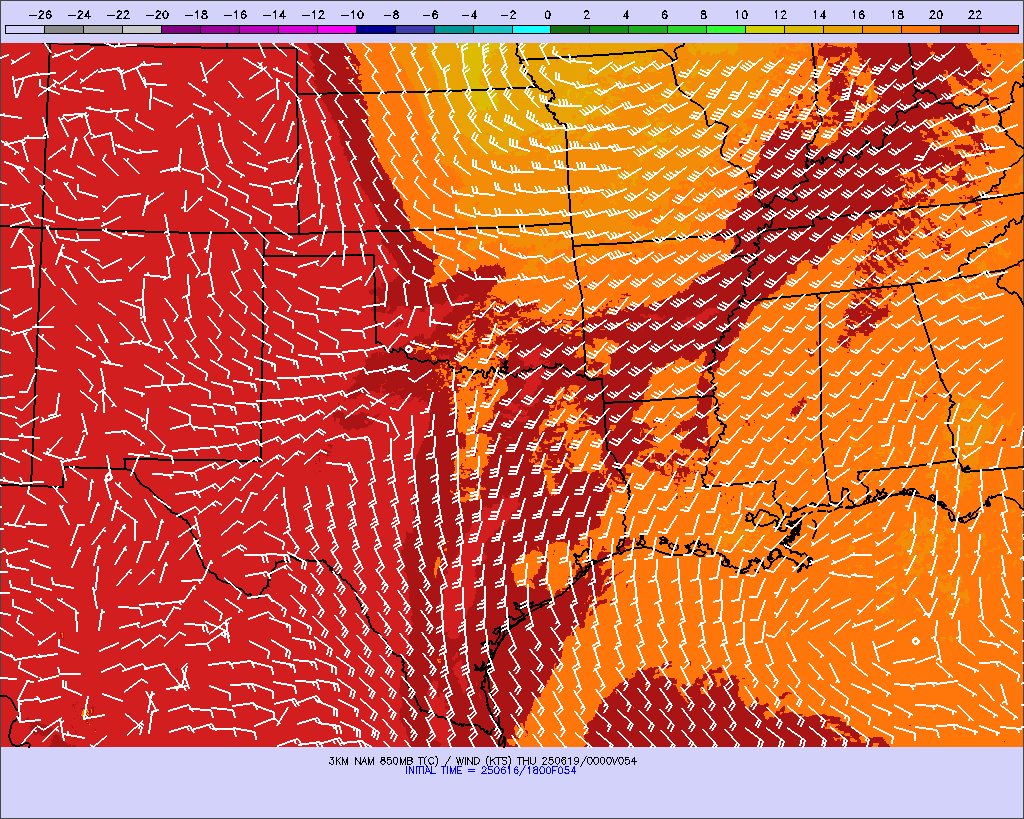This screenshot has height=819, width=1024.
Task: Click the -10 scale label
Action: pos(353,14)
